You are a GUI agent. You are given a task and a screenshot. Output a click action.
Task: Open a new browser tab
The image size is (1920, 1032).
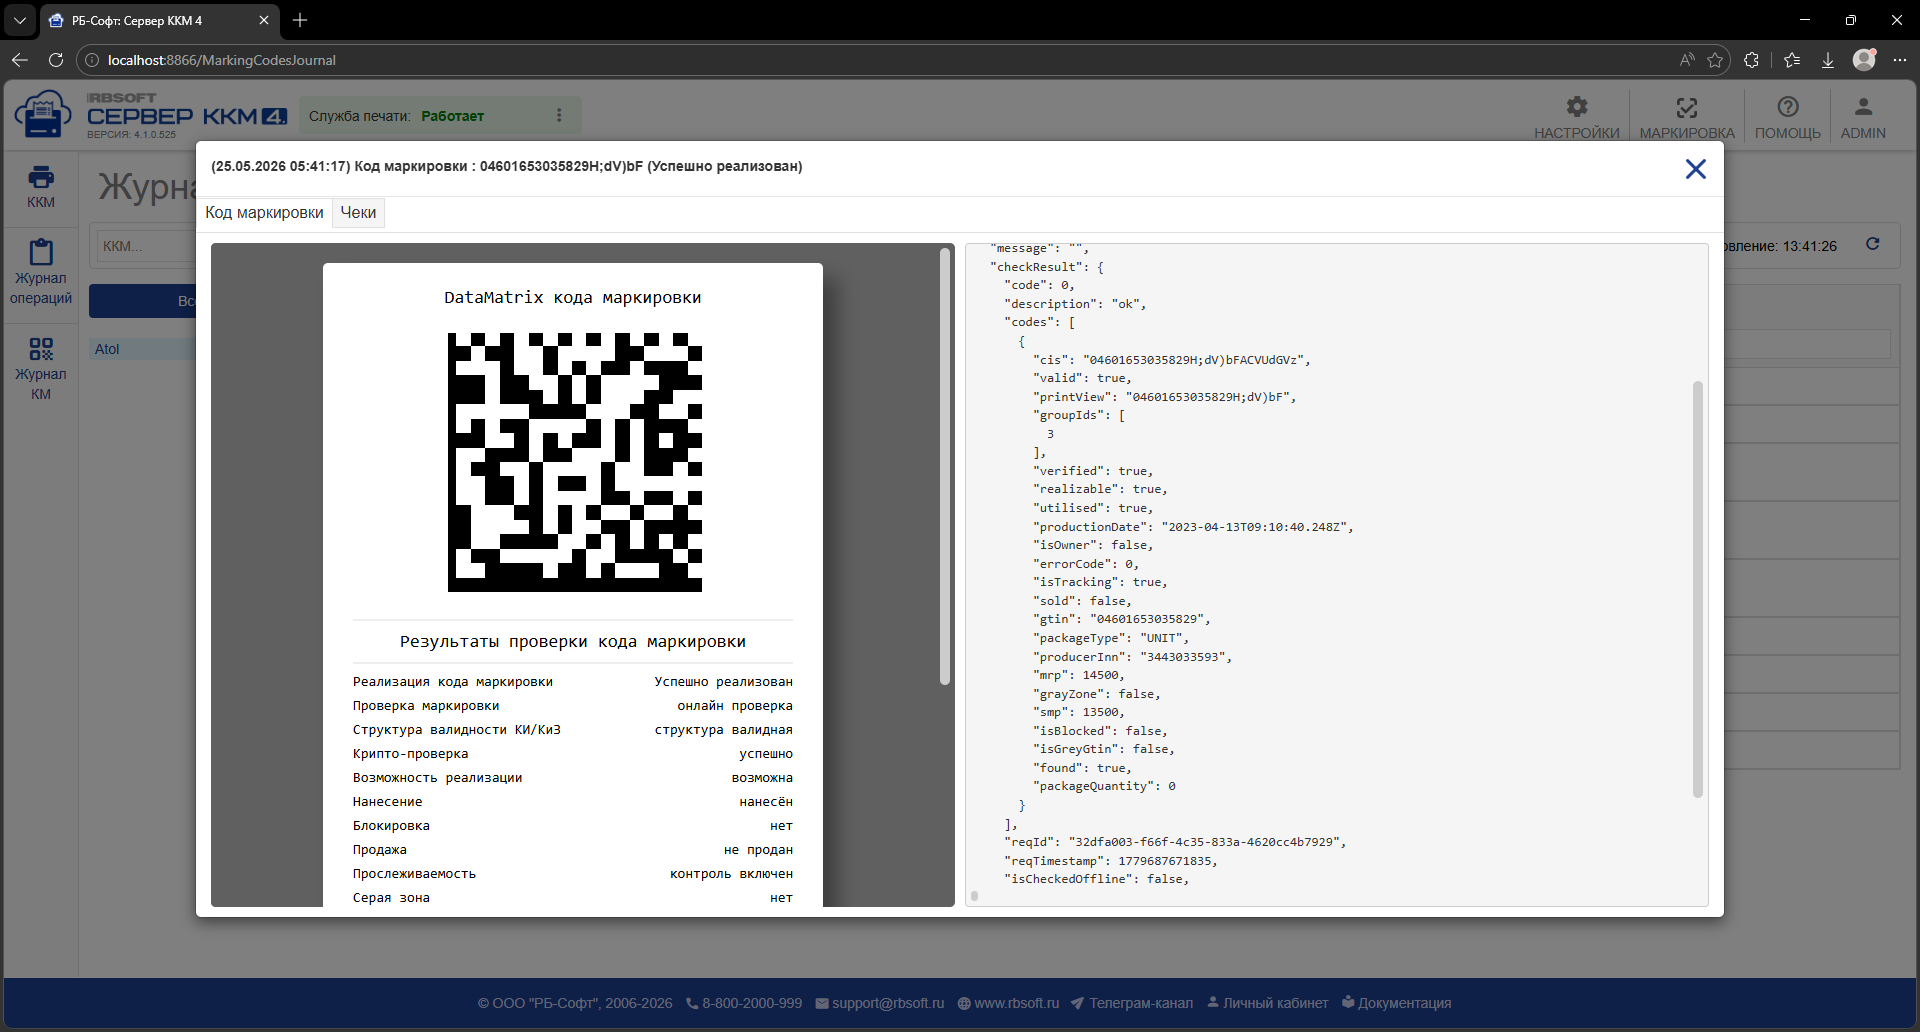(300, 20)
